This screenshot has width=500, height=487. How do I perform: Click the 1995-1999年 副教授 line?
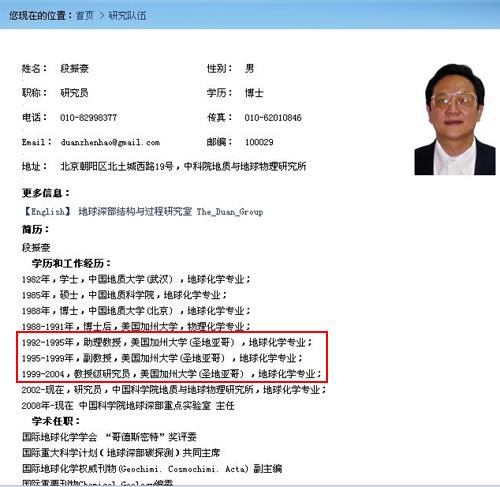click(162, 358)
